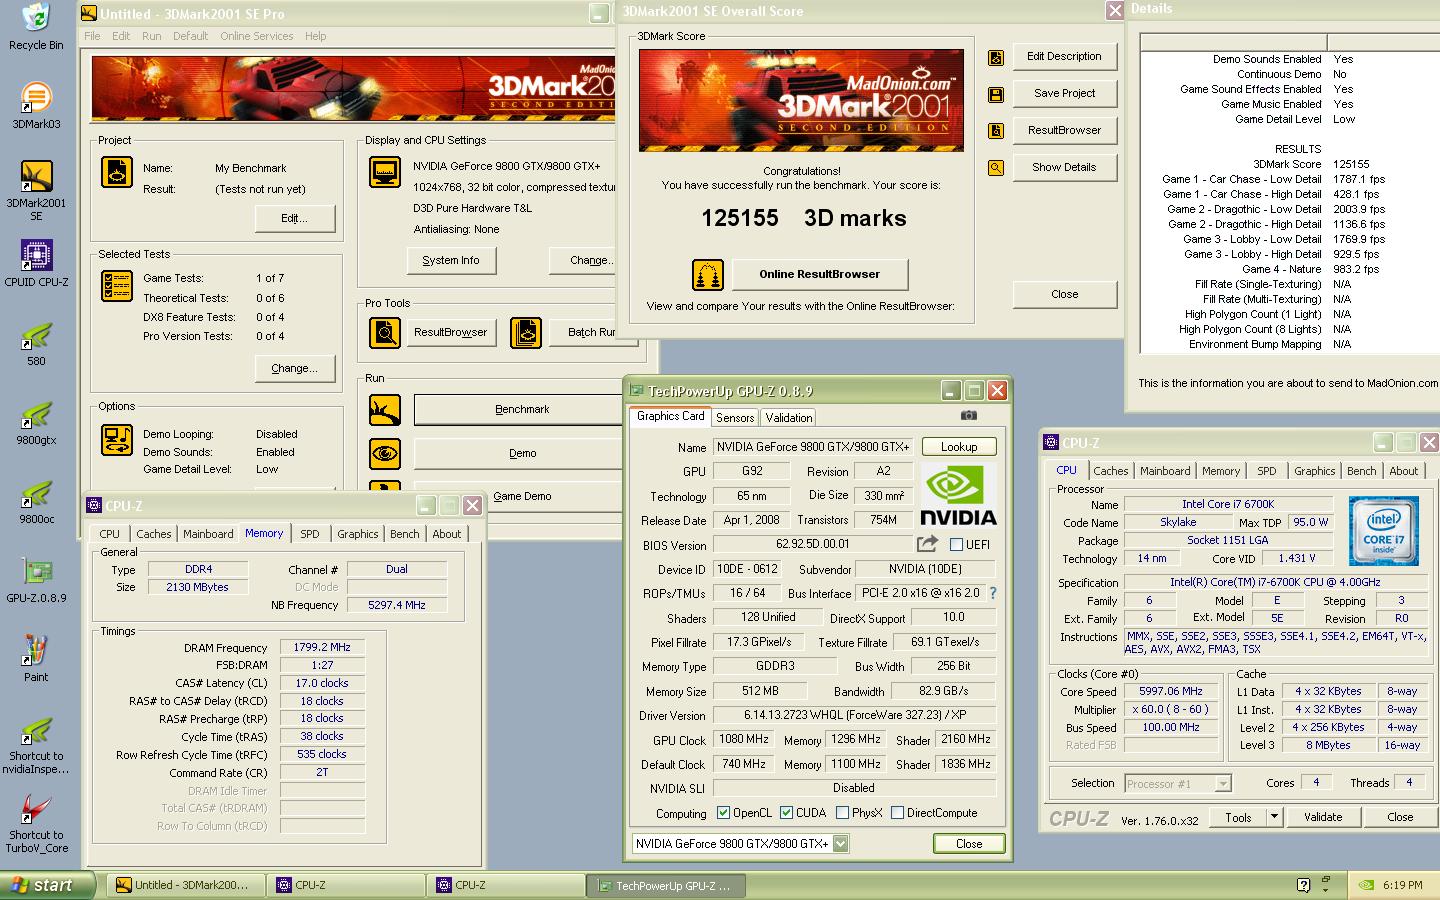
Task: Take GPU-Z screenshot with camera icon
Action: coord(968,415)
